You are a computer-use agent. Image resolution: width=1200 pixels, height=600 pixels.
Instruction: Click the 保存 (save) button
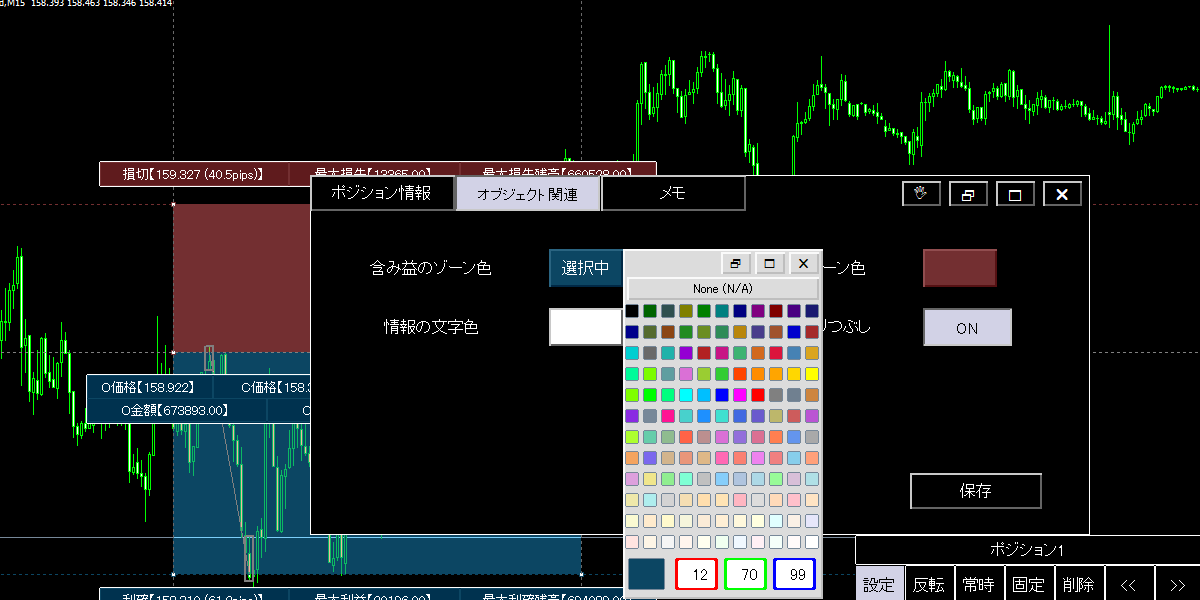(x=975, y=491)
